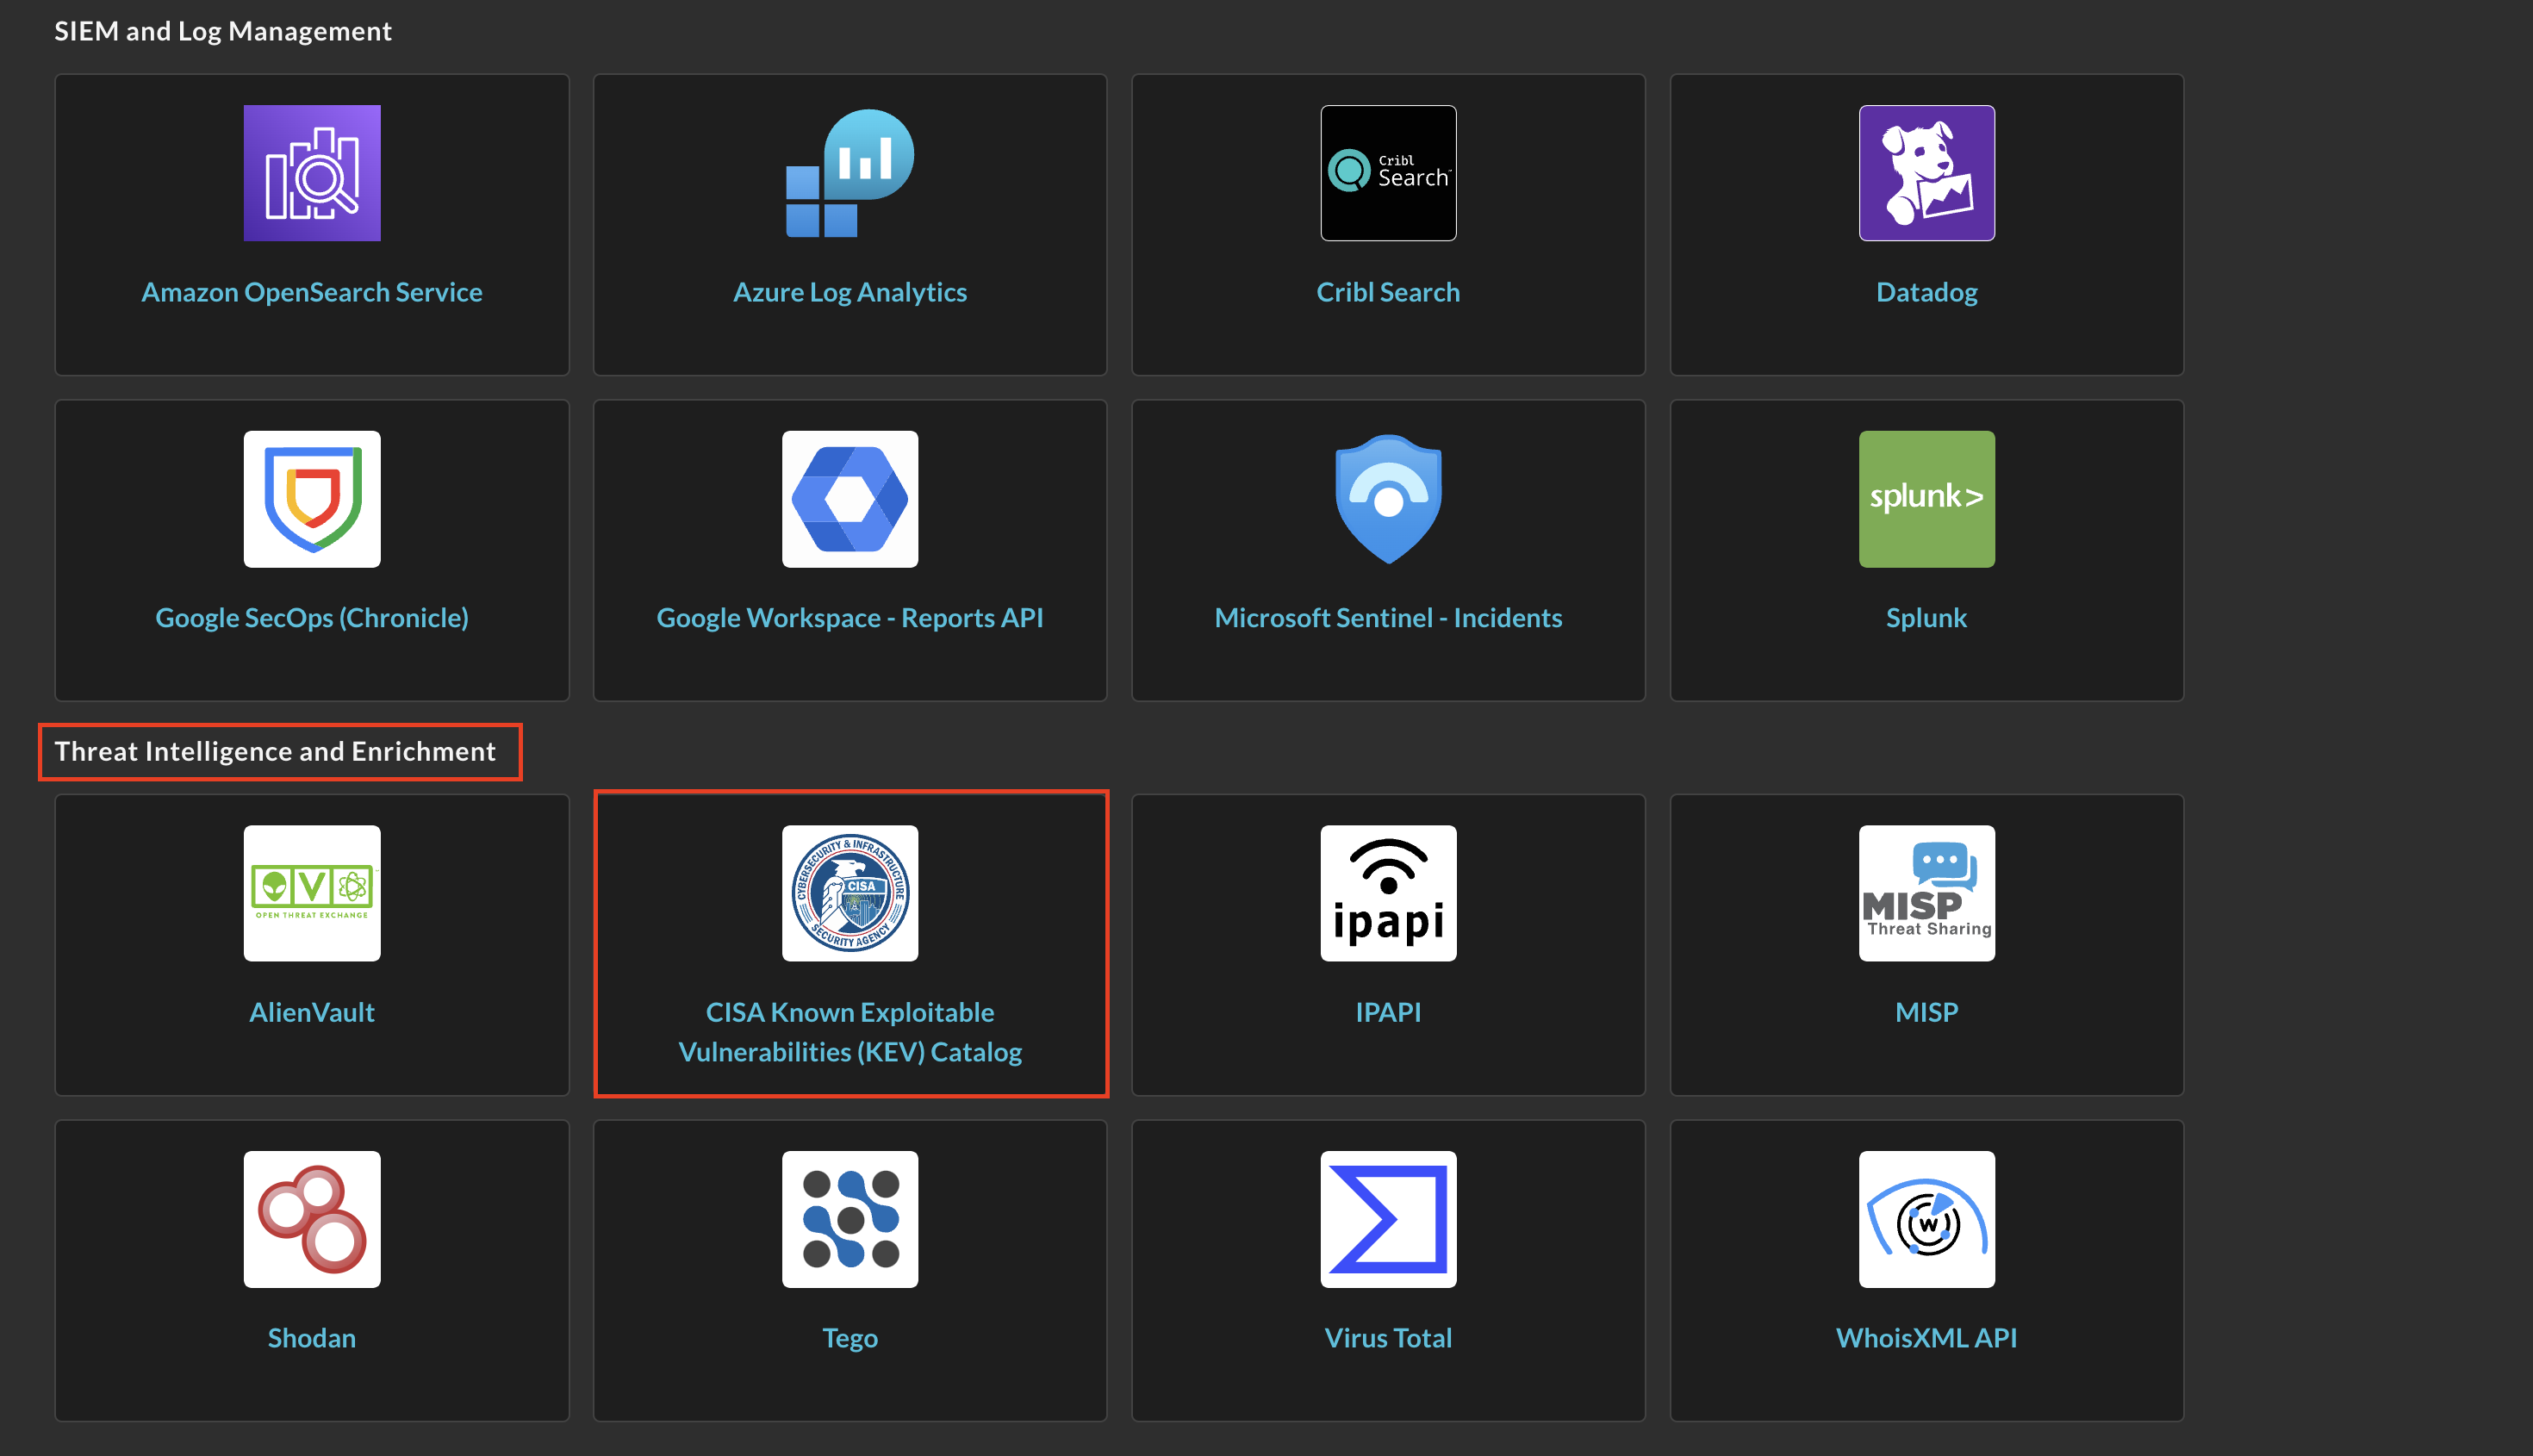Screen dimensions: 2533x1456
Task: Open the Azure Log Analytics logo
Action: pyautogui.click(x=850, y=173)
